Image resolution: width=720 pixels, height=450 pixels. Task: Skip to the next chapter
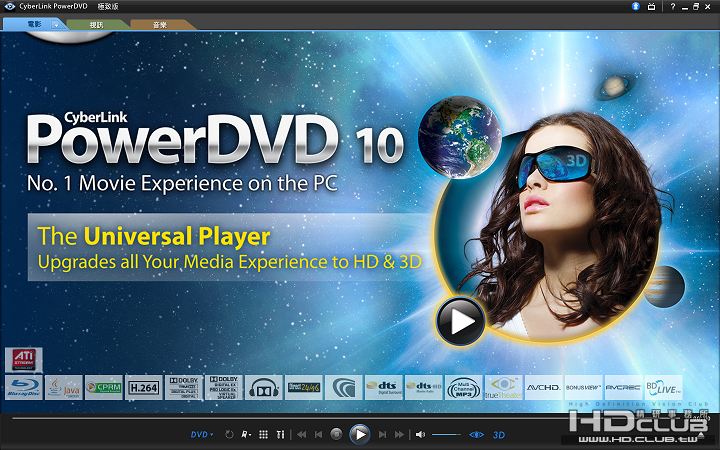click(x=382, y=434)
